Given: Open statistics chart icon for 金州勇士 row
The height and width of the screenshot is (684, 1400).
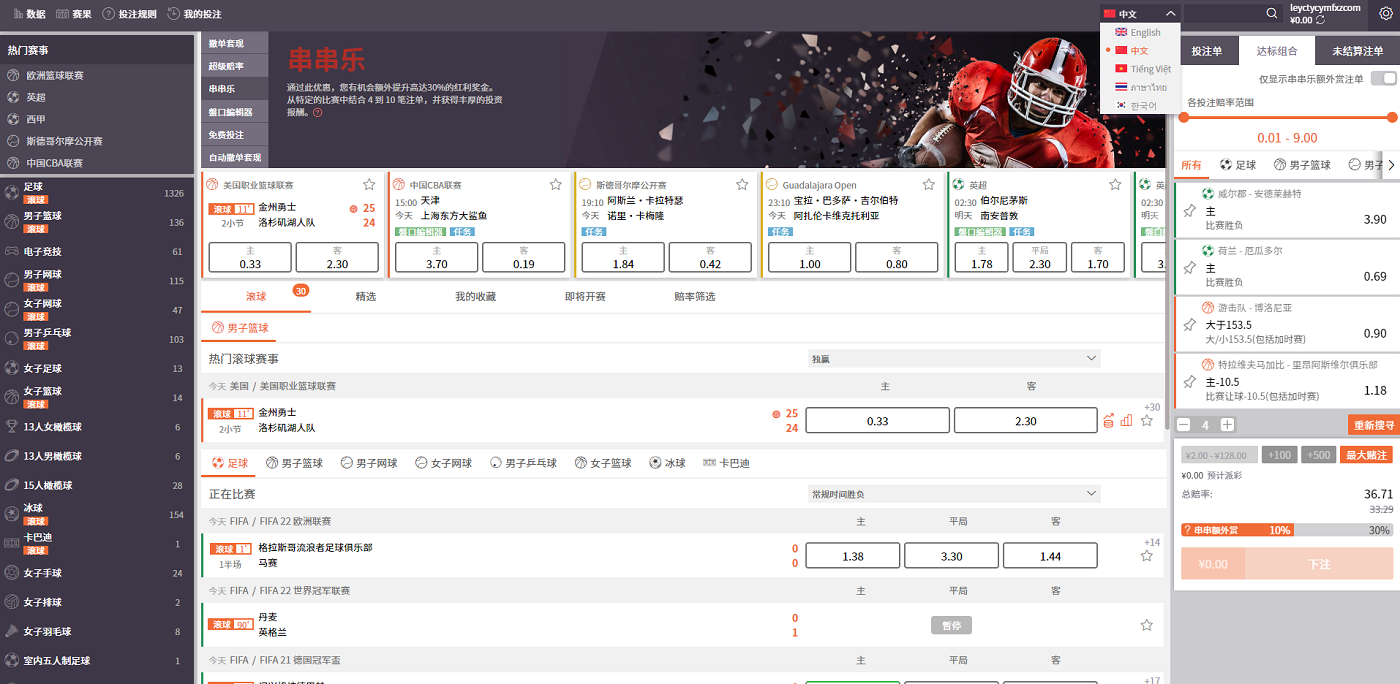Looking at the screenshot, I should (x=1127, y=421).
